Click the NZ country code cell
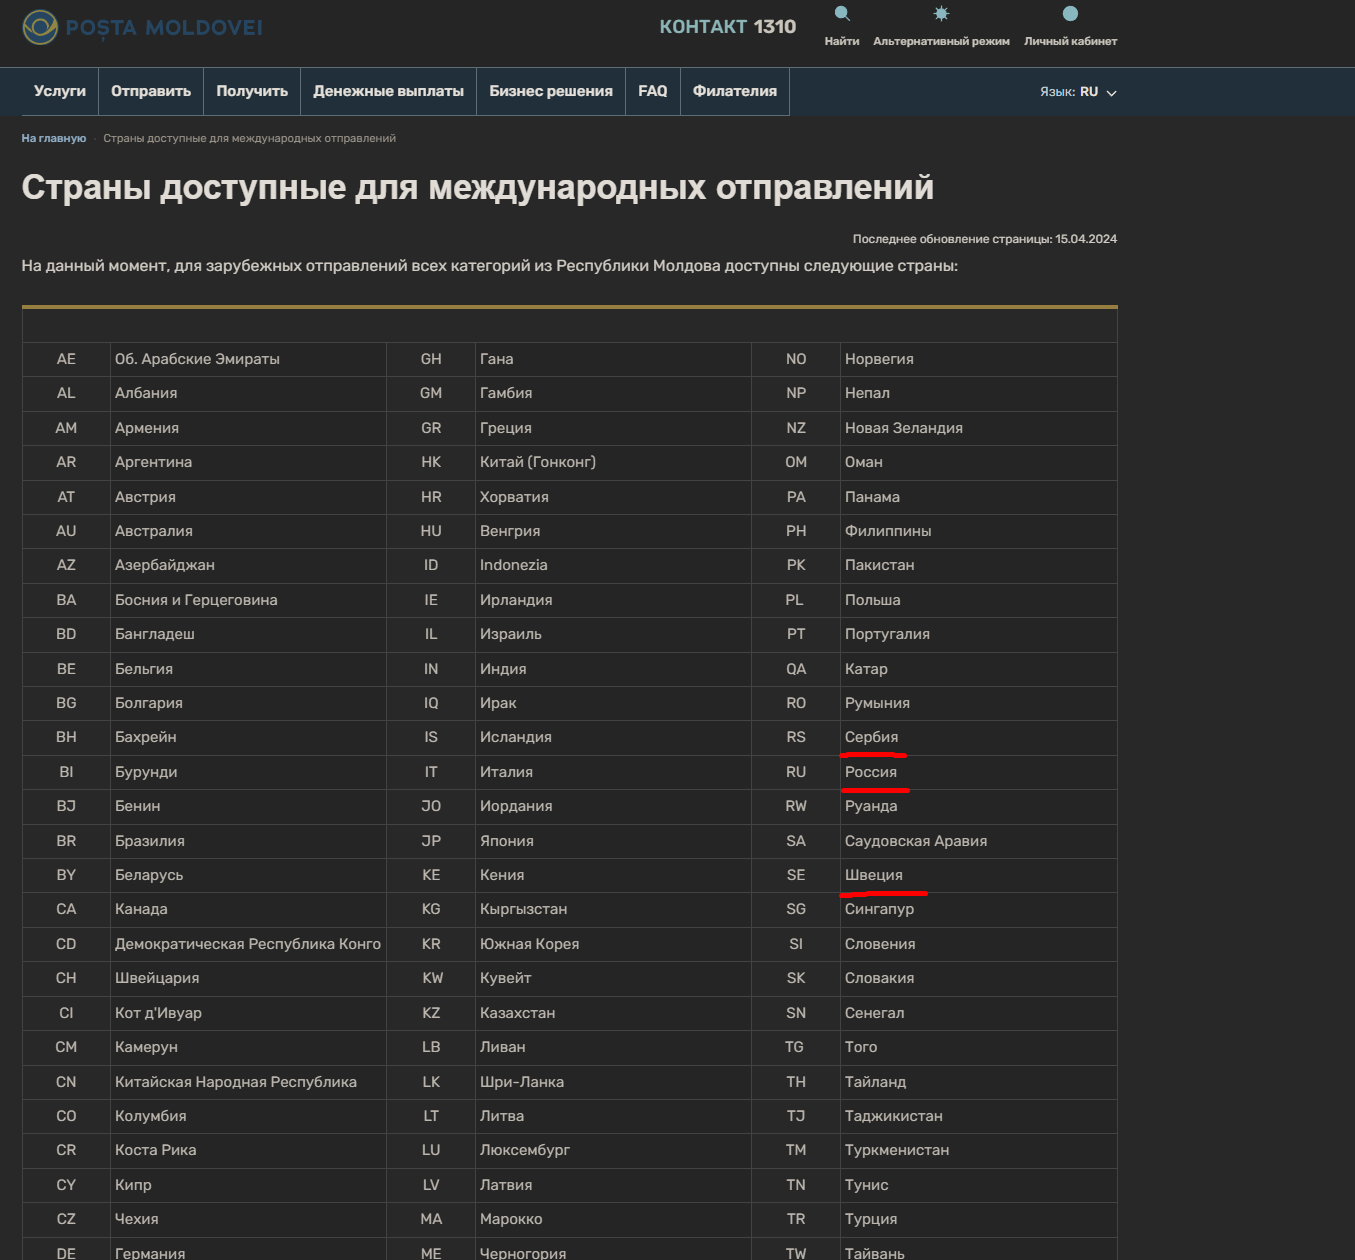 coord(796,428)
